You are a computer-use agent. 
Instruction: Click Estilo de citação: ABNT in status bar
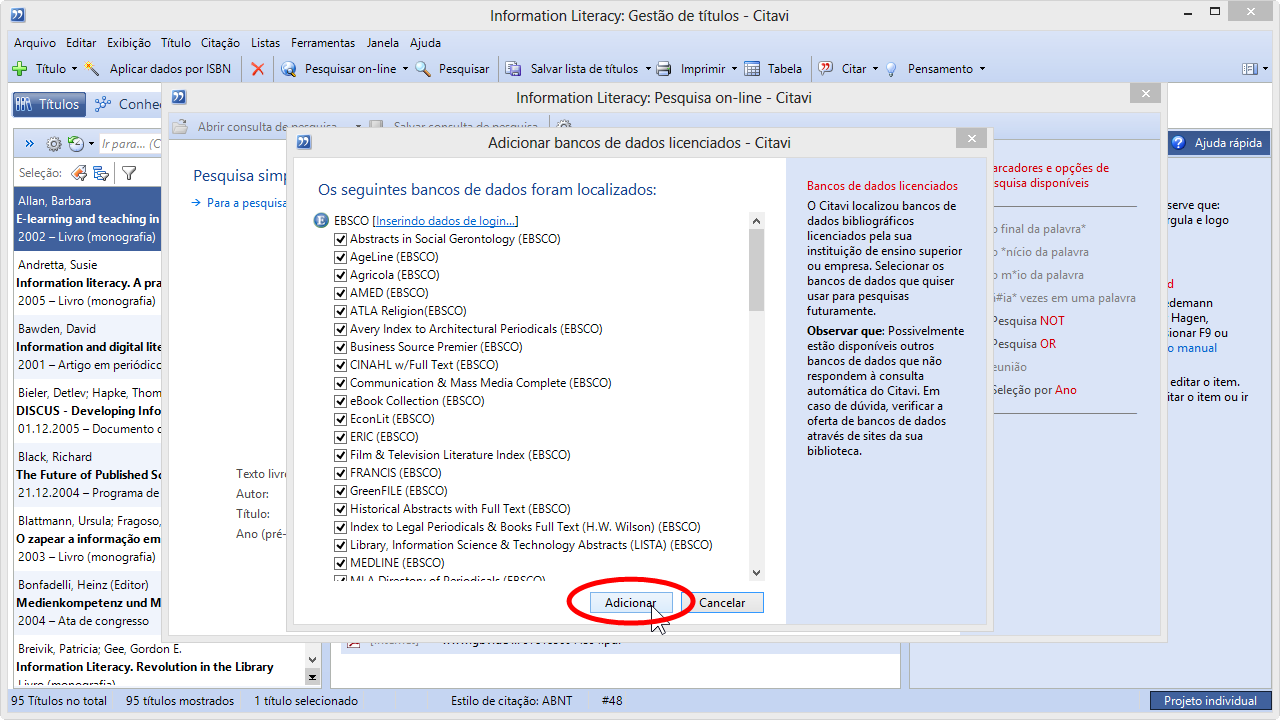coord(511,701)
